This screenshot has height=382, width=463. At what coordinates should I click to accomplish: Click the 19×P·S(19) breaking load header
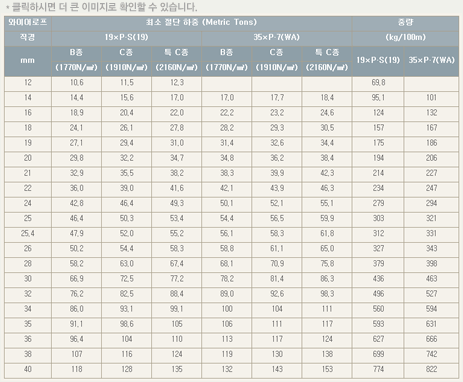pyautogui.click(x=126, y=37)
